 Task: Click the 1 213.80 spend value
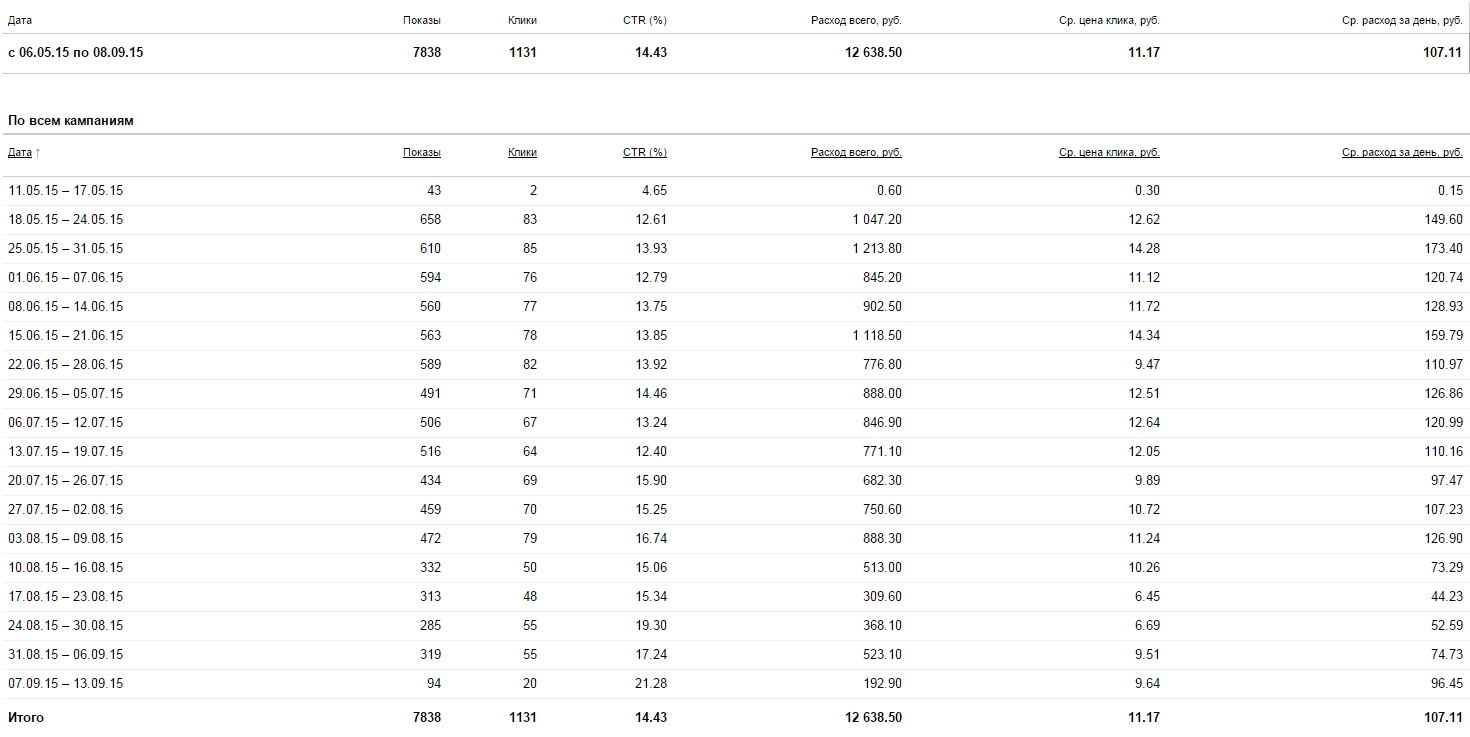(x=877, y=248)
